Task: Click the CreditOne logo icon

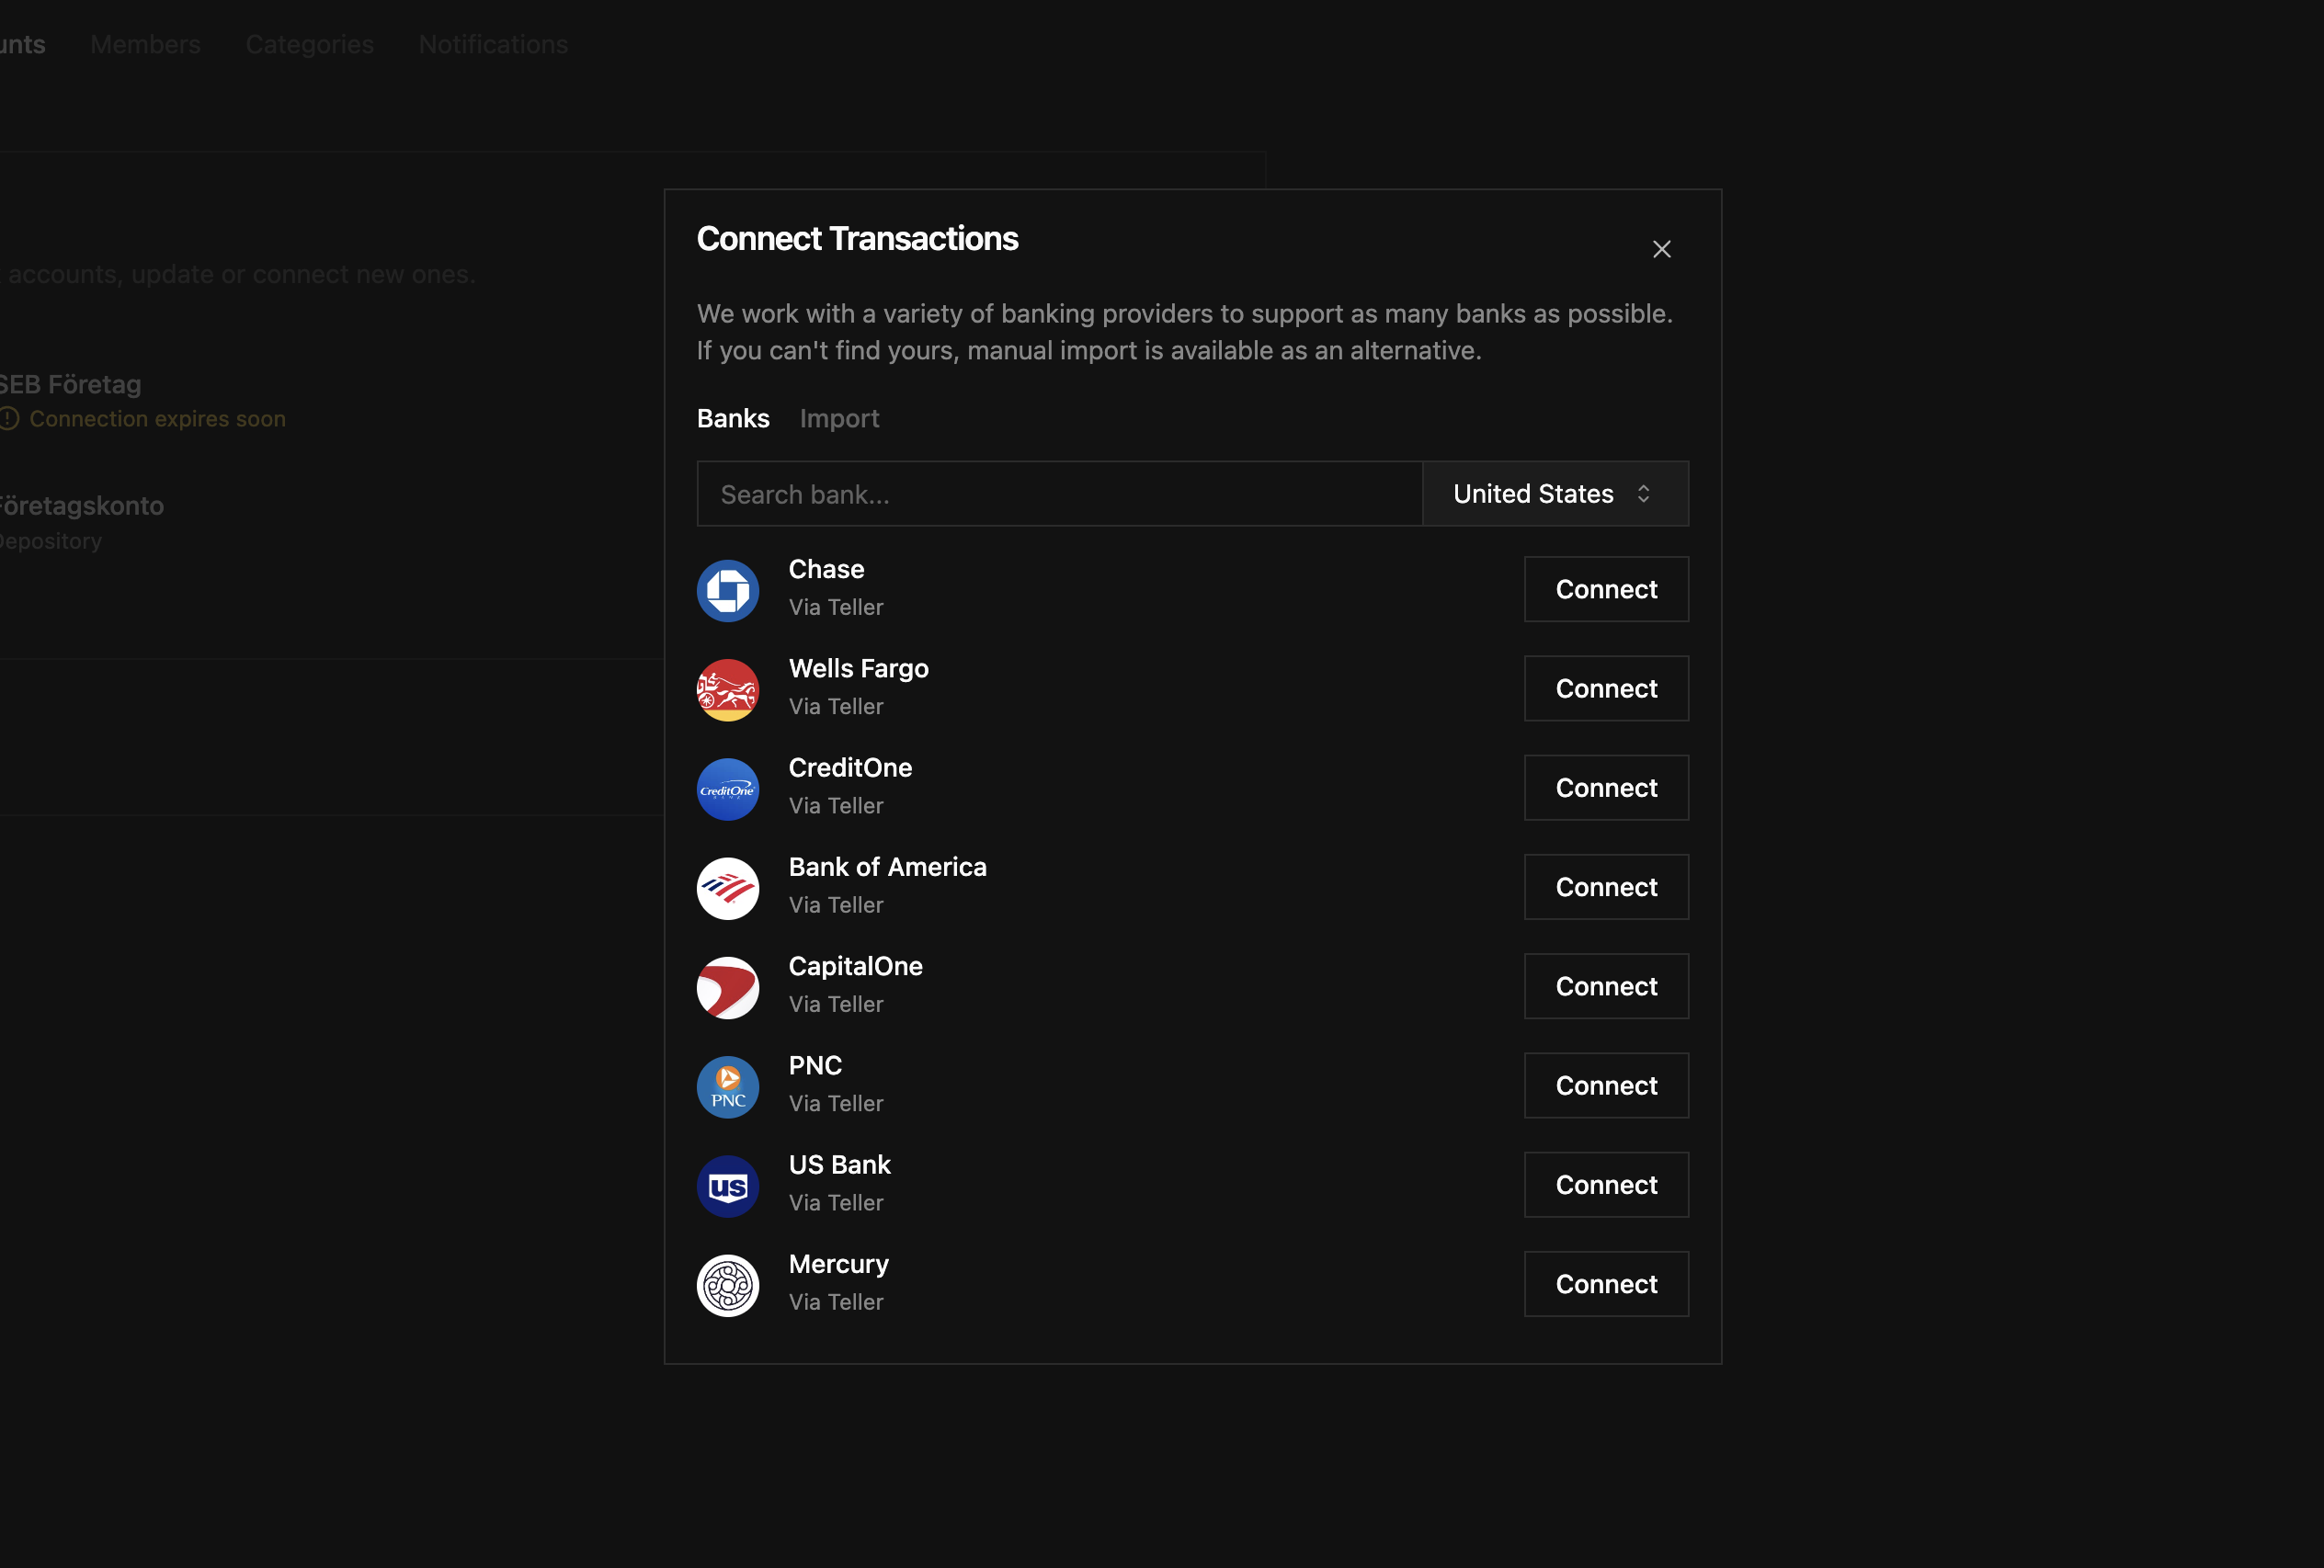Action: tap(727, 789)
